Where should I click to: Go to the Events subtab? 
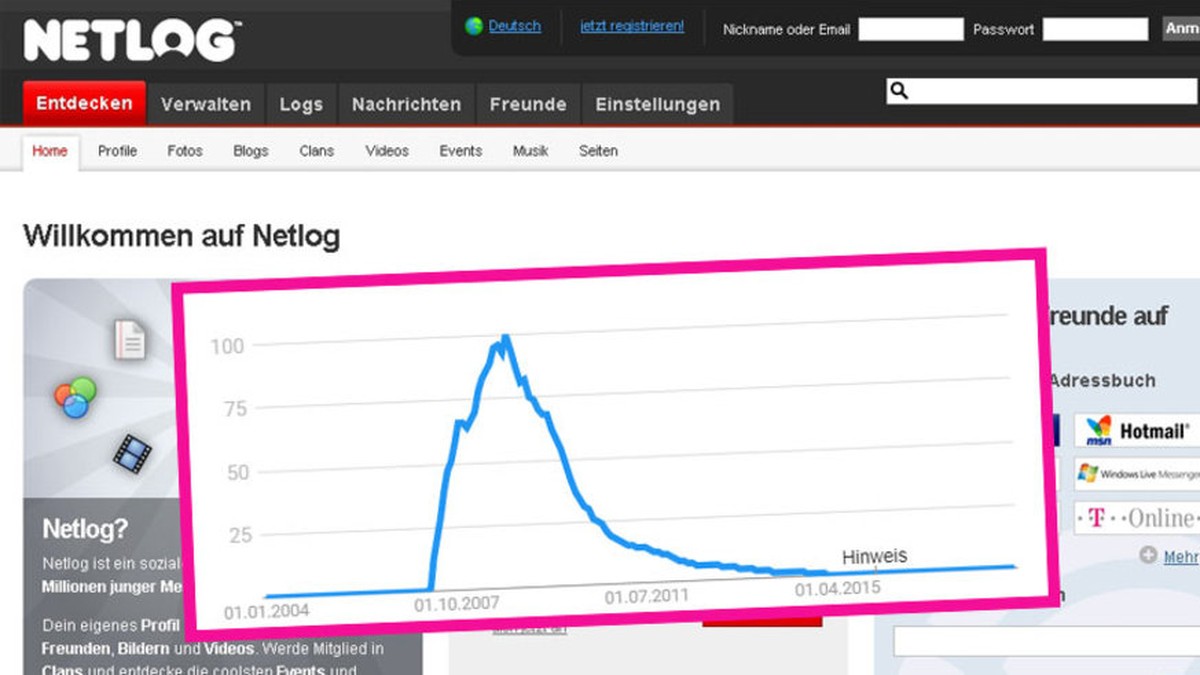click(x=461, y=151)
